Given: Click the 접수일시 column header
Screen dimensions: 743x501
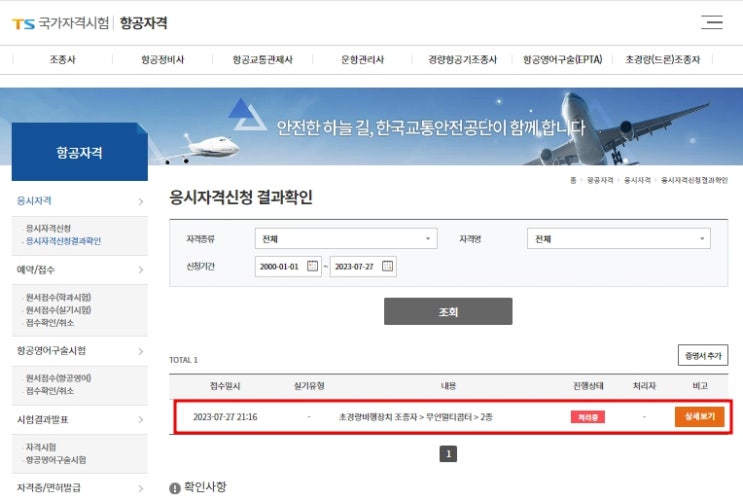Looking at the screenshot, I should pos(225,386).
